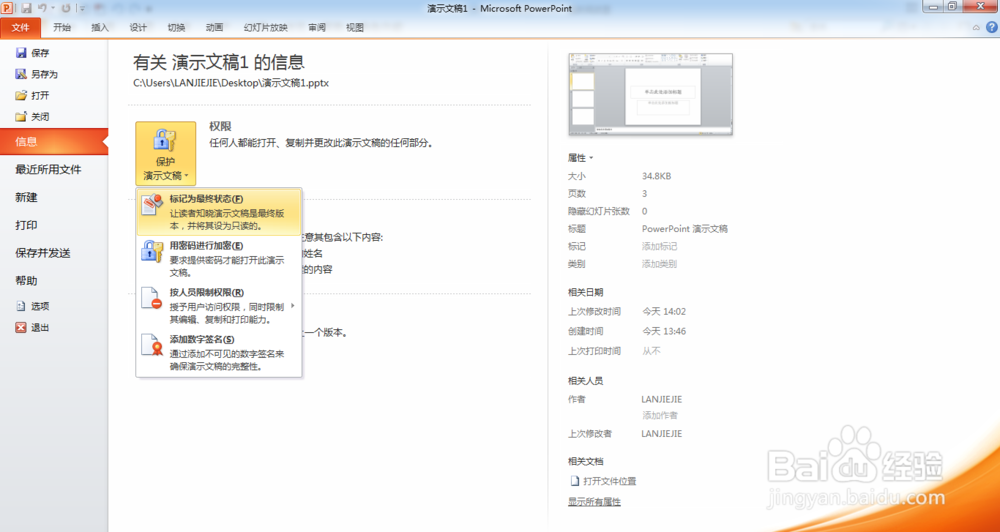Click the Permissions (权限) heading text
Image resolution: width=1000 pixels, height=532 pixels.
pos(220,127)
